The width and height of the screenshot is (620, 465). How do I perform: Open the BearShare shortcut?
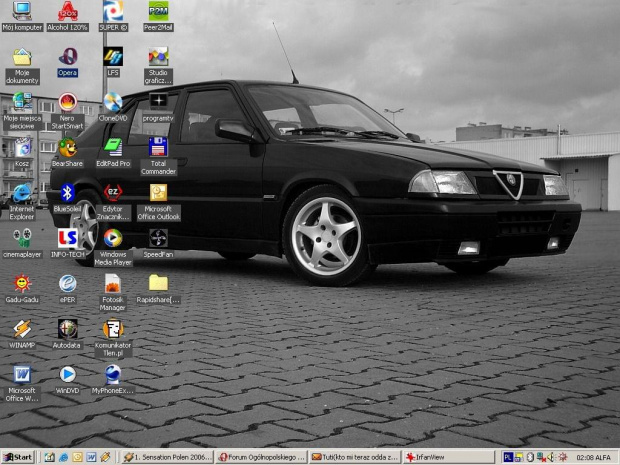[67, 148]
